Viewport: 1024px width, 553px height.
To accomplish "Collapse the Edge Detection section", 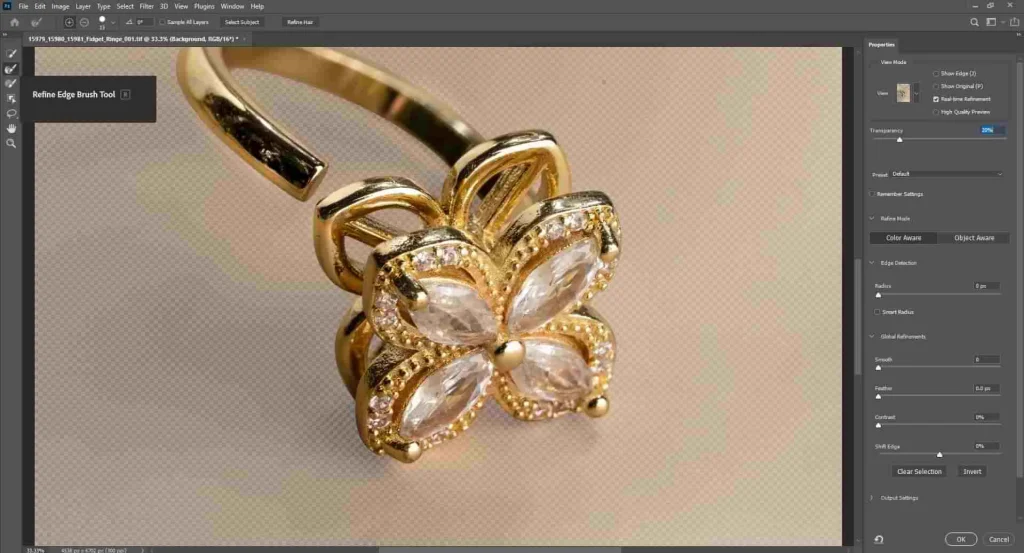I will [x=872, y=263].
